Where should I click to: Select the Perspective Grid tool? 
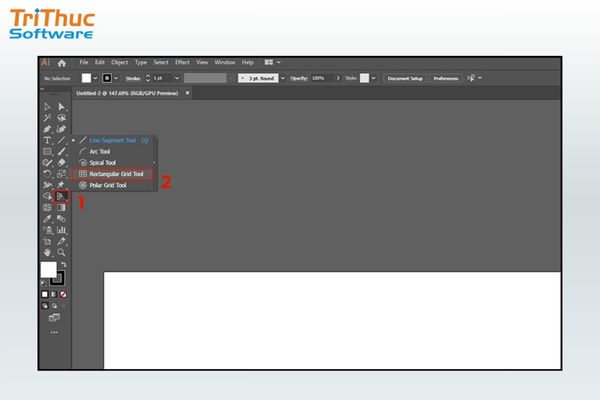point(61,196)
